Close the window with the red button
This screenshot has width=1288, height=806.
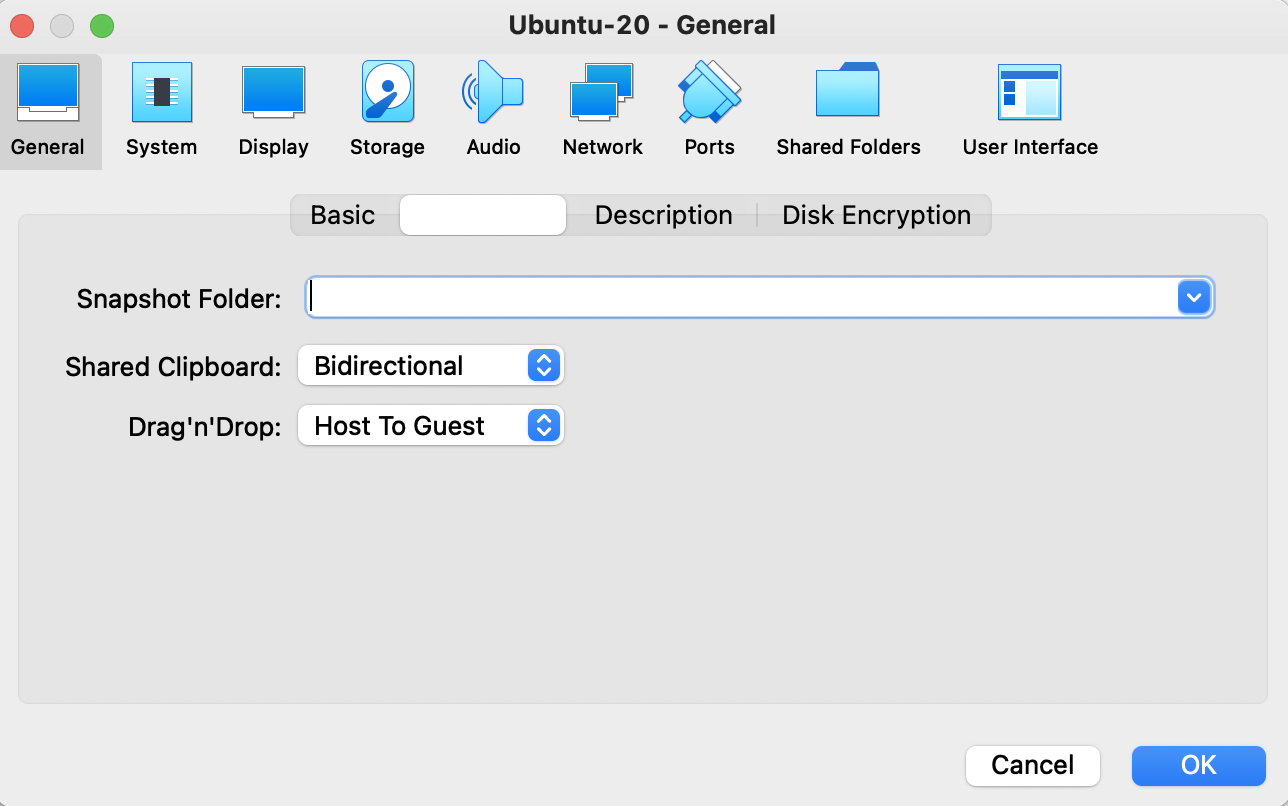coord(22,26)
